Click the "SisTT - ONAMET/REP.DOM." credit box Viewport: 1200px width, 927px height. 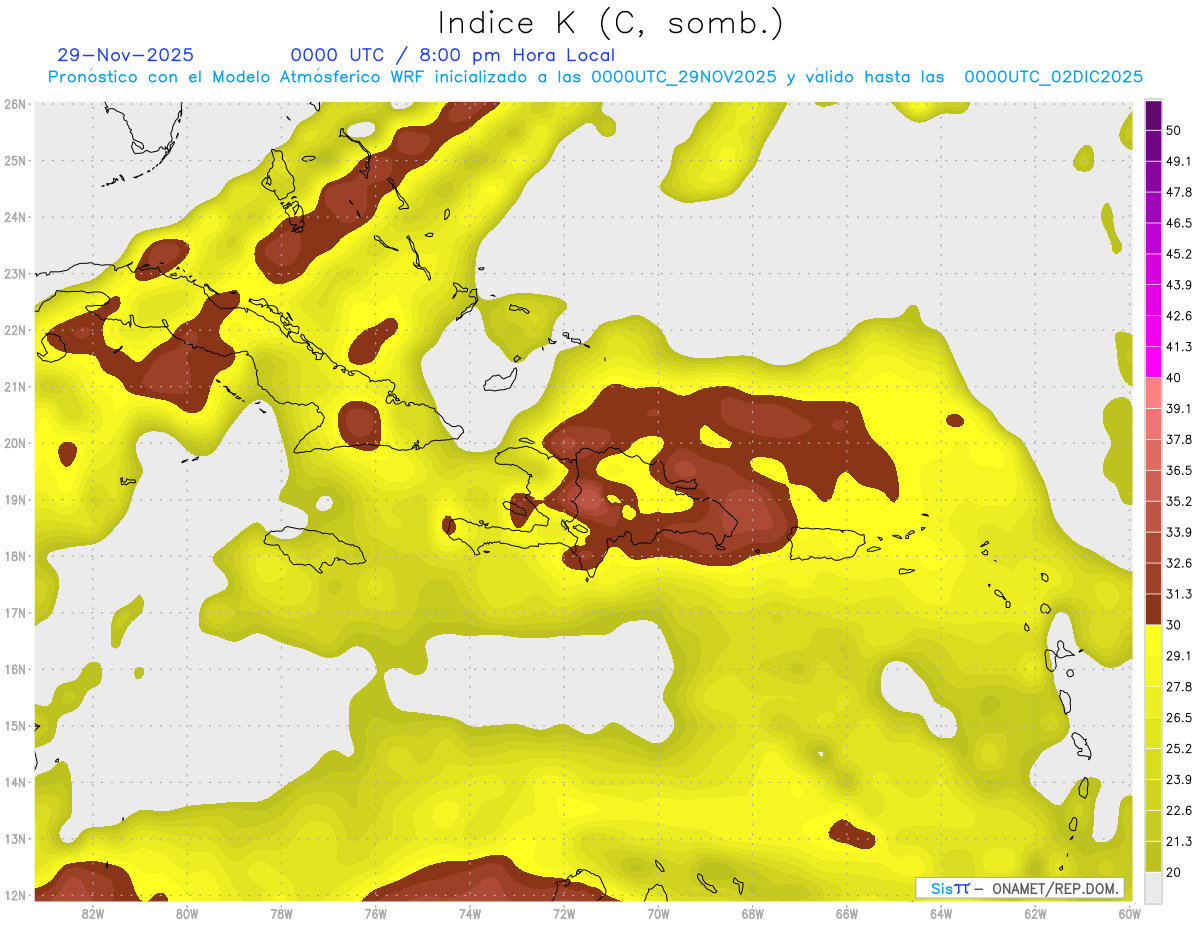[x=1020, y=888]
